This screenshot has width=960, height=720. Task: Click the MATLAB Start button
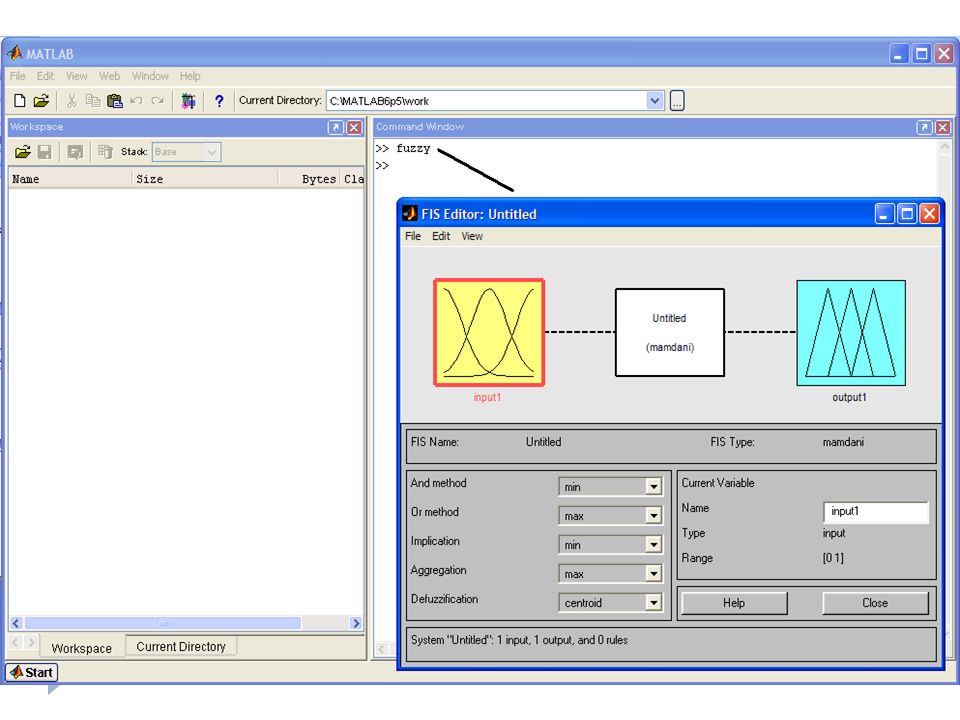tap(32, 672)
